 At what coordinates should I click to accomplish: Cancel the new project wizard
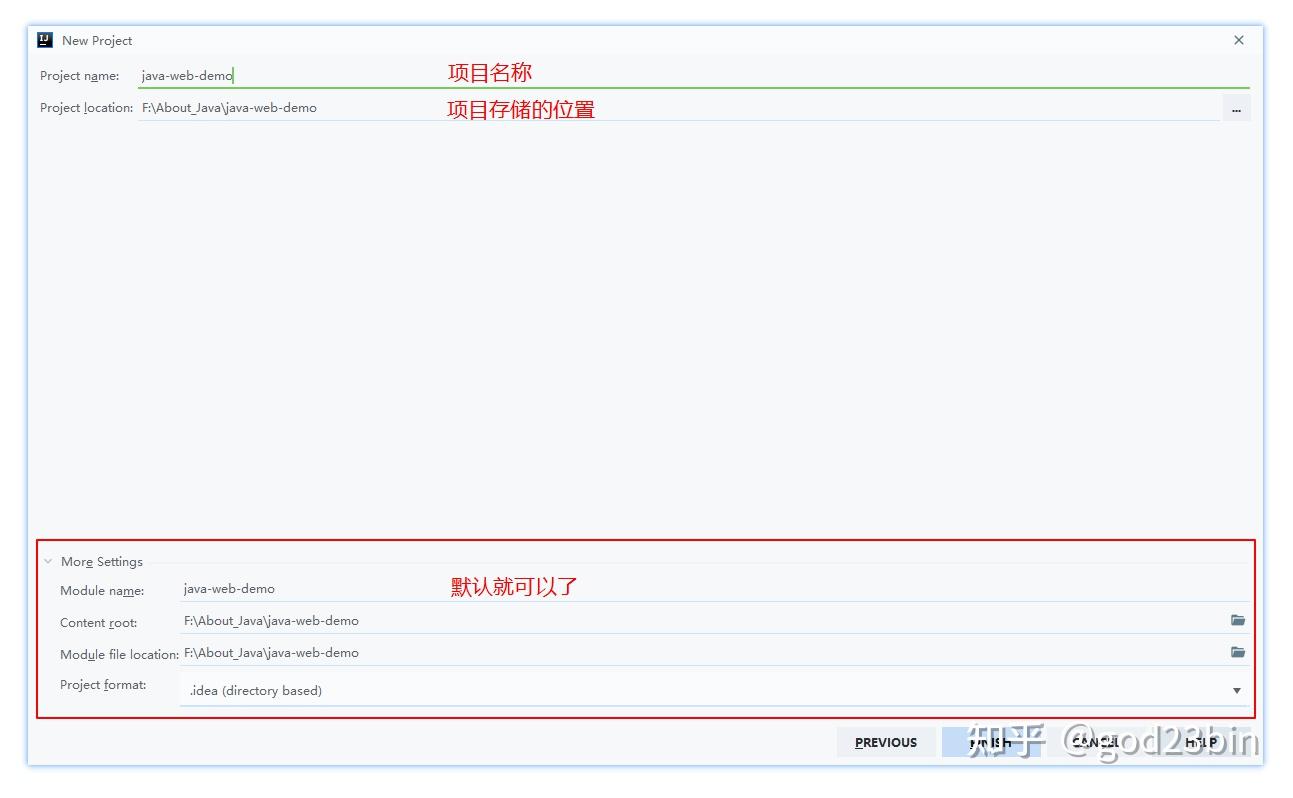(1096, 742)
